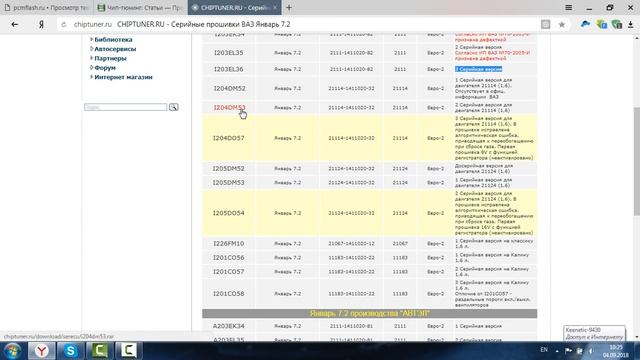Reload the page via the refresh icon
This screenshot has width=640, height=360.
(x=64, y=25)
